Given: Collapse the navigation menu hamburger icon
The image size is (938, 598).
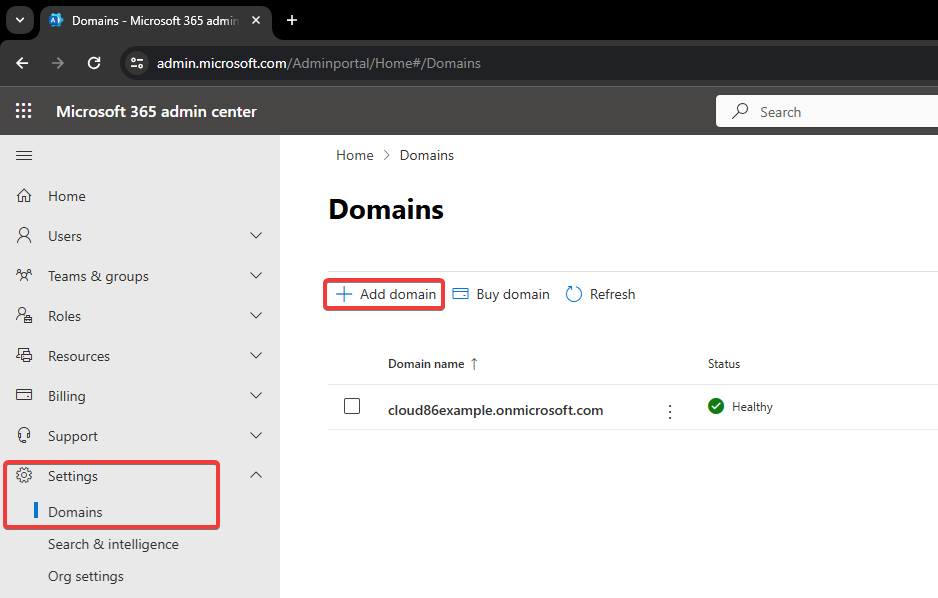Looking at the screenshot, I should [24, 155].
